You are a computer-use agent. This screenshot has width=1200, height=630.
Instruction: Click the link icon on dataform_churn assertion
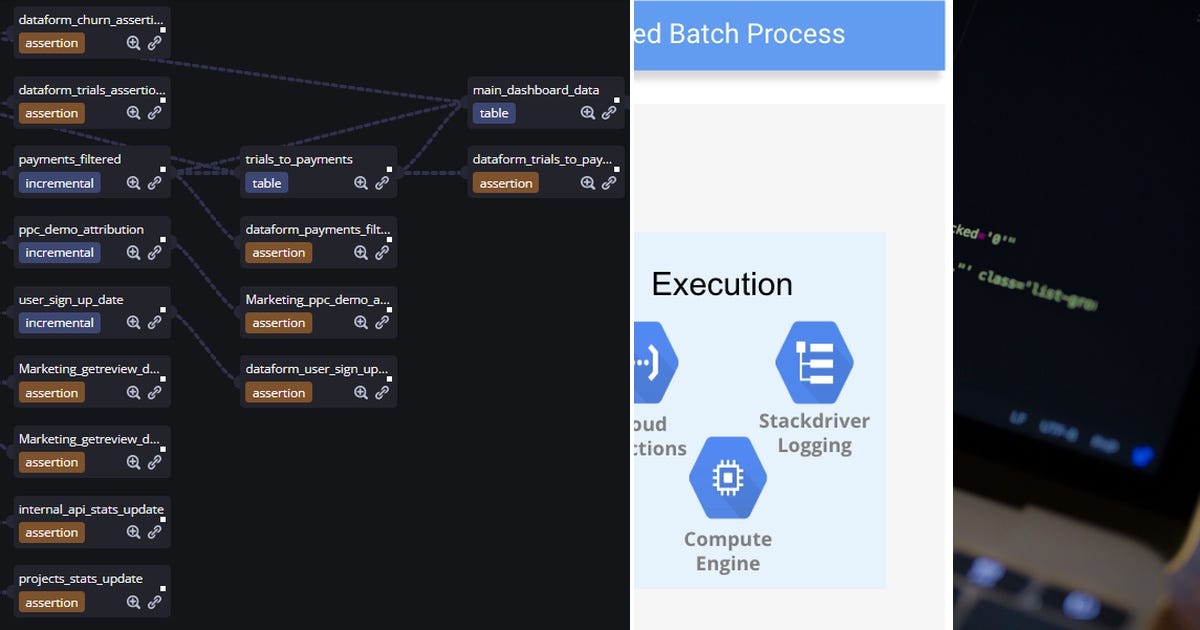pyautogui.click(x=155, y=42)
